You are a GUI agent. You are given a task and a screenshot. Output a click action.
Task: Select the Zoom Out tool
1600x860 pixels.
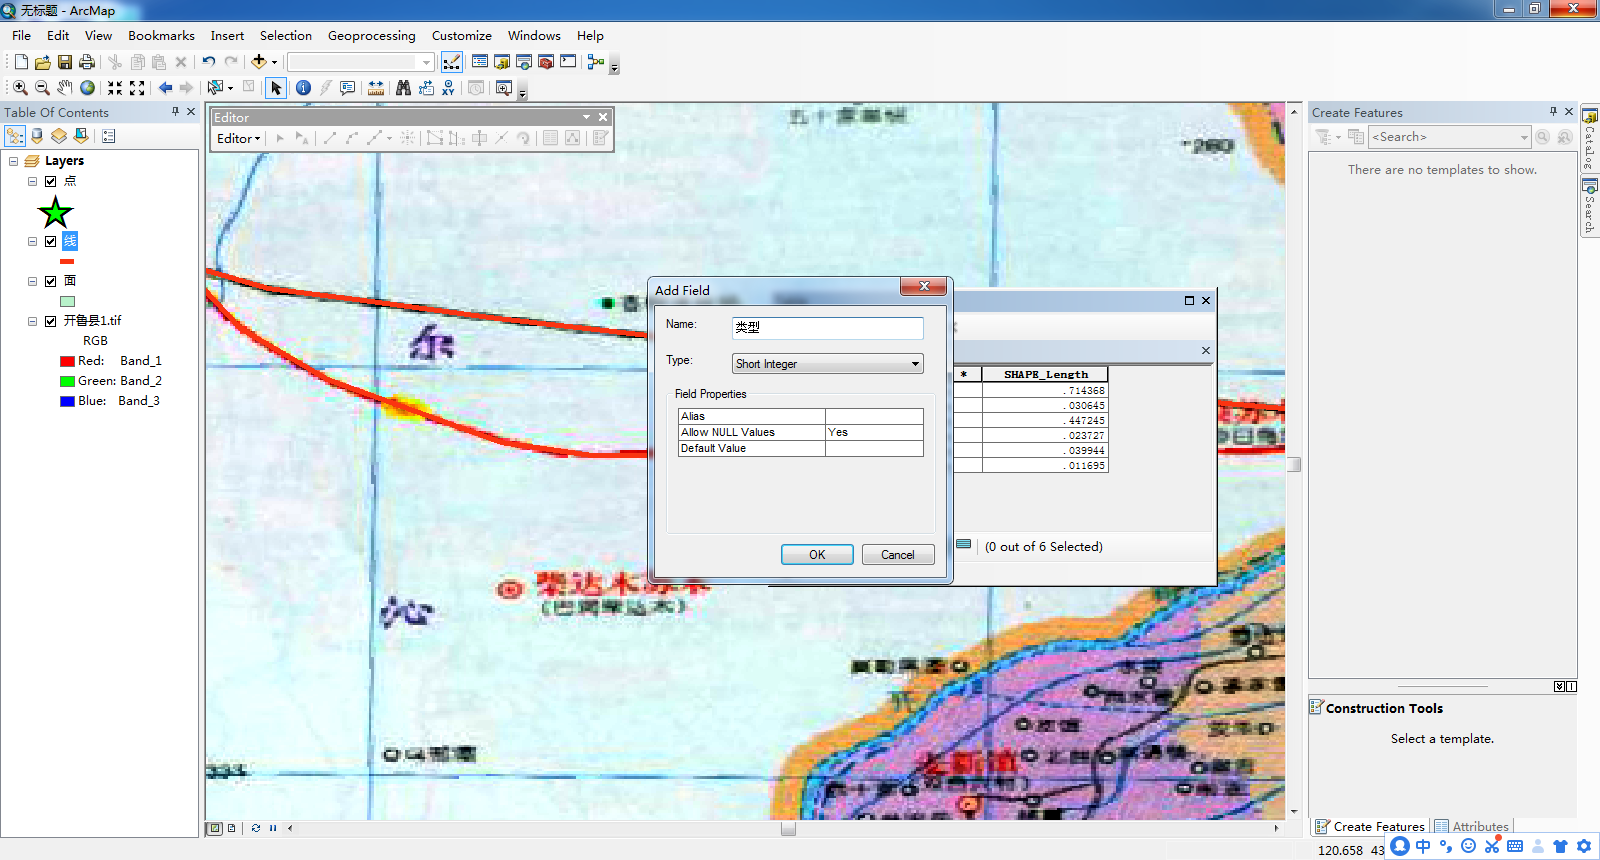pyautogui.click(x=42, y=88)
